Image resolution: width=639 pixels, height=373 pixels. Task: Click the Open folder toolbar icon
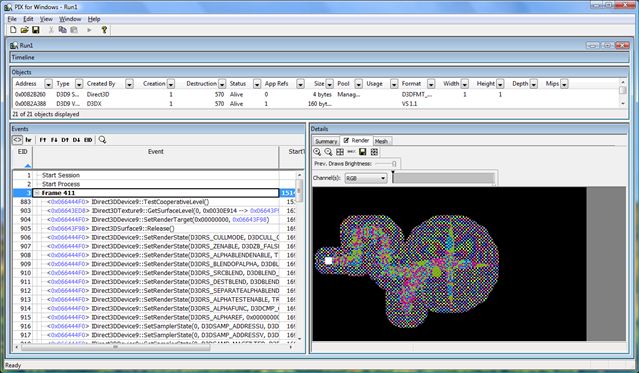(24, 30)
